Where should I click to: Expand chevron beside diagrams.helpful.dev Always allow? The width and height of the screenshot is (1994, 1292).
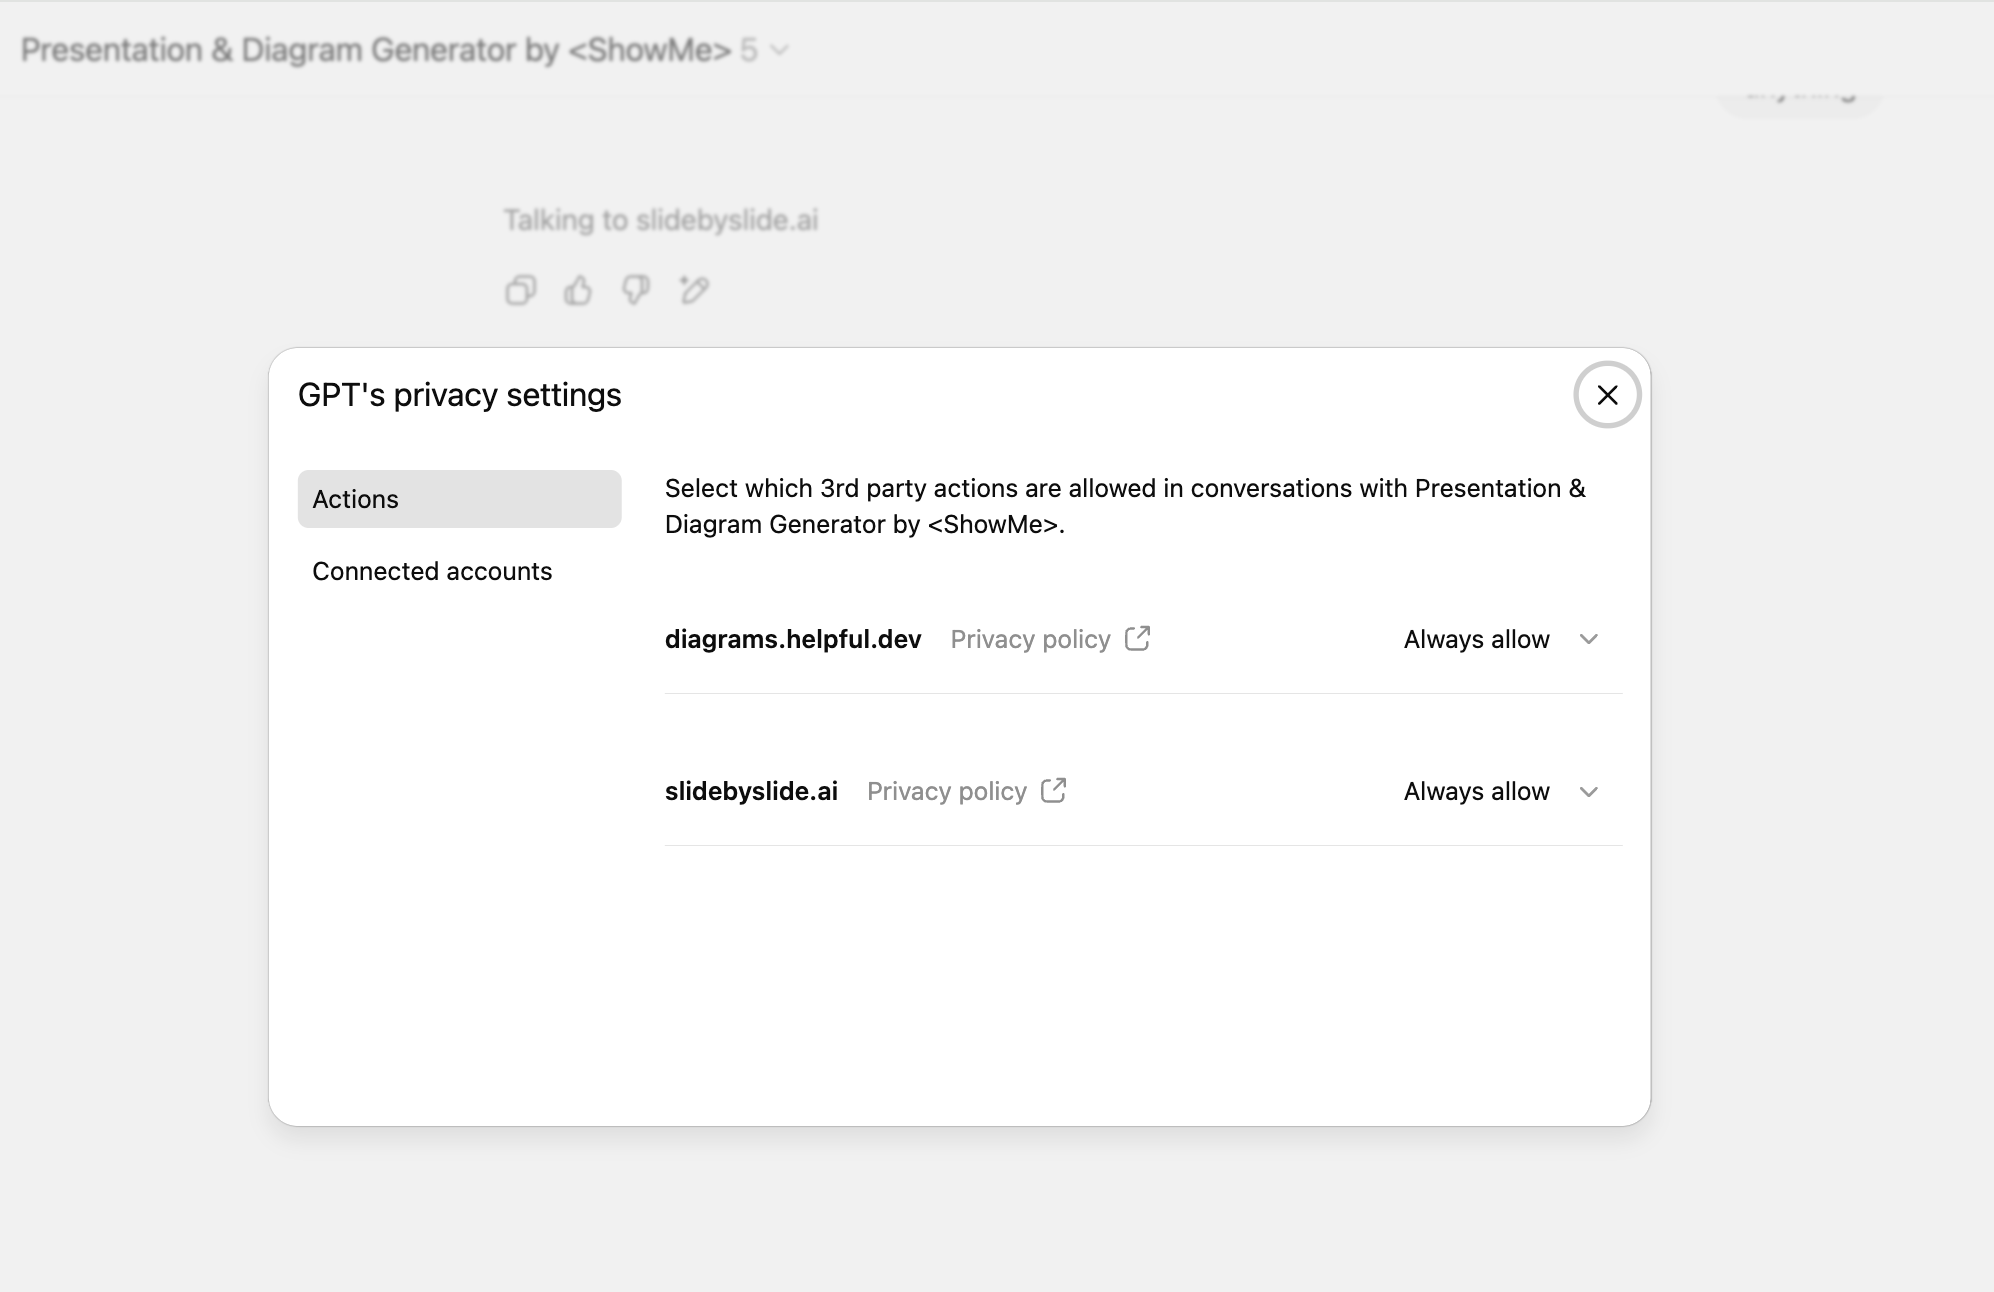point(1589,640)
